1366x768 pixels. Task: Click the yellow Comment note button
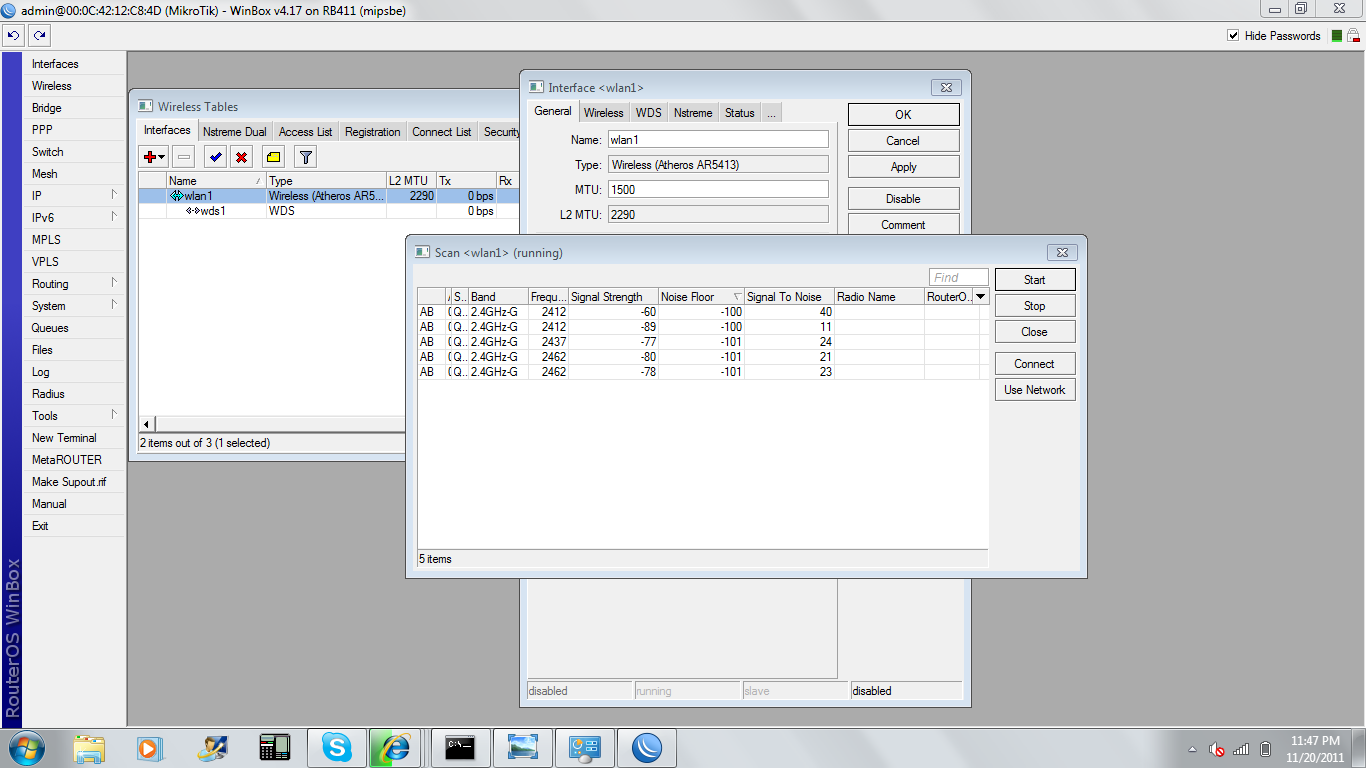(x=273, y=157)
